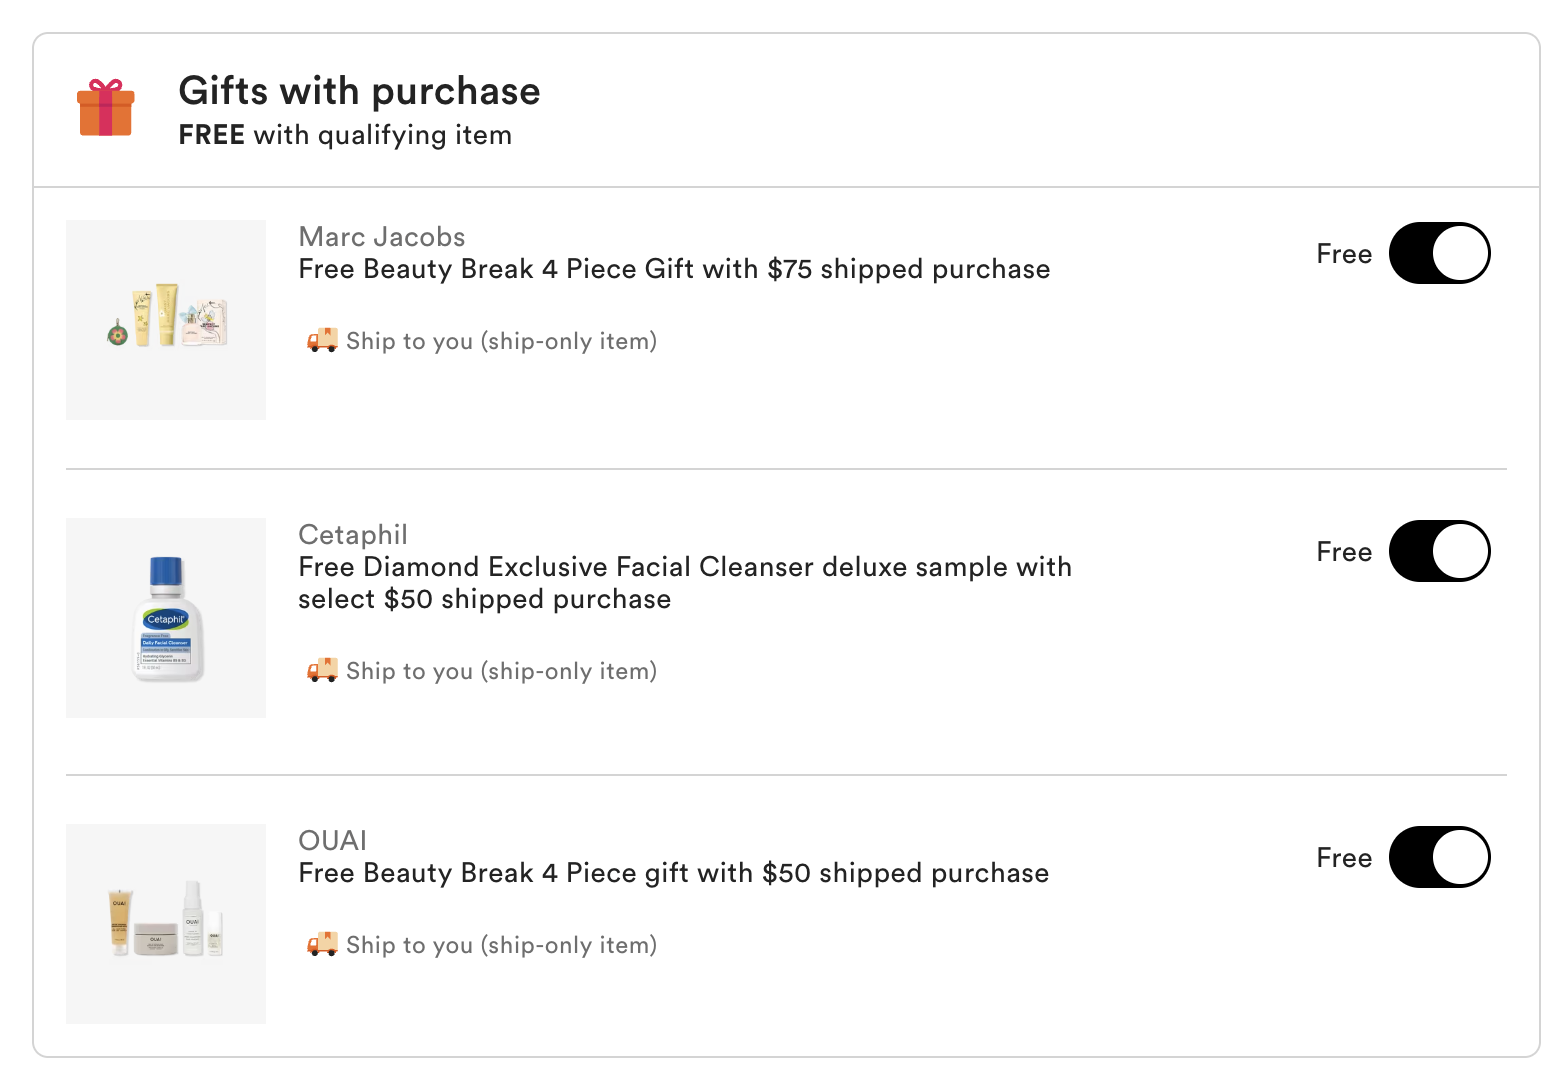Click the Marc Jacobs brand name
Screen dimensions: 1564x1088
[382, 237]
